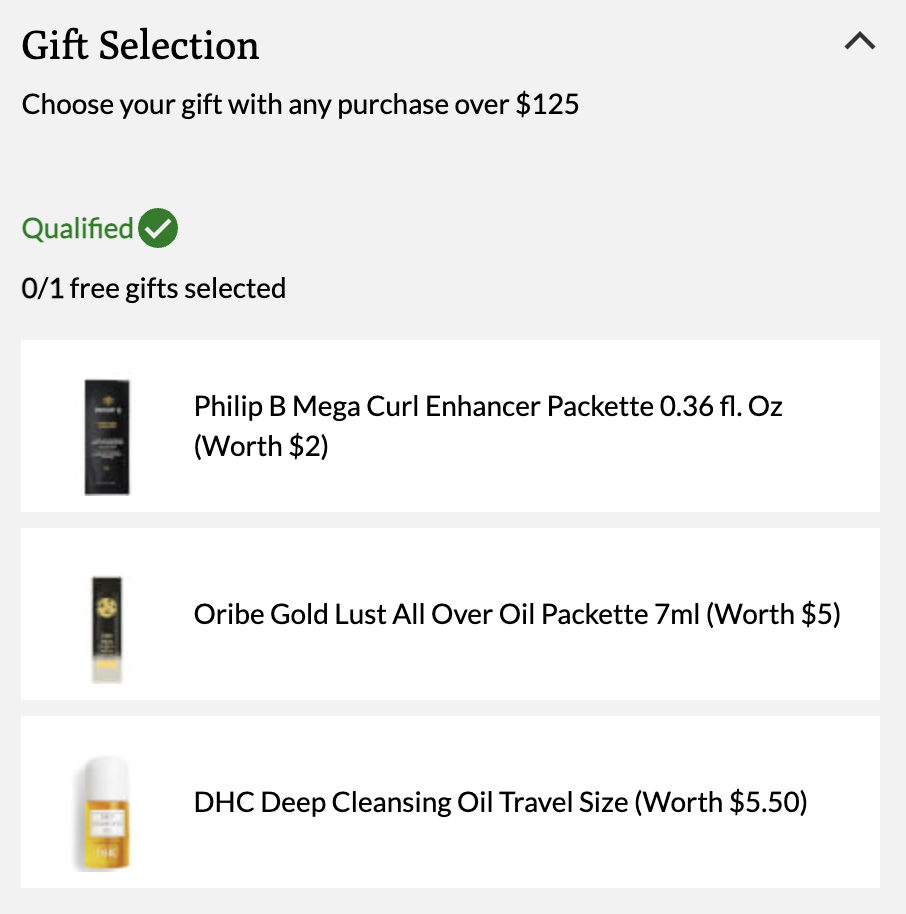906x914 pixels.
Task: Choose DHC Deep Cleansing Oil Travel Size gift
Action: tap(450, 802)
